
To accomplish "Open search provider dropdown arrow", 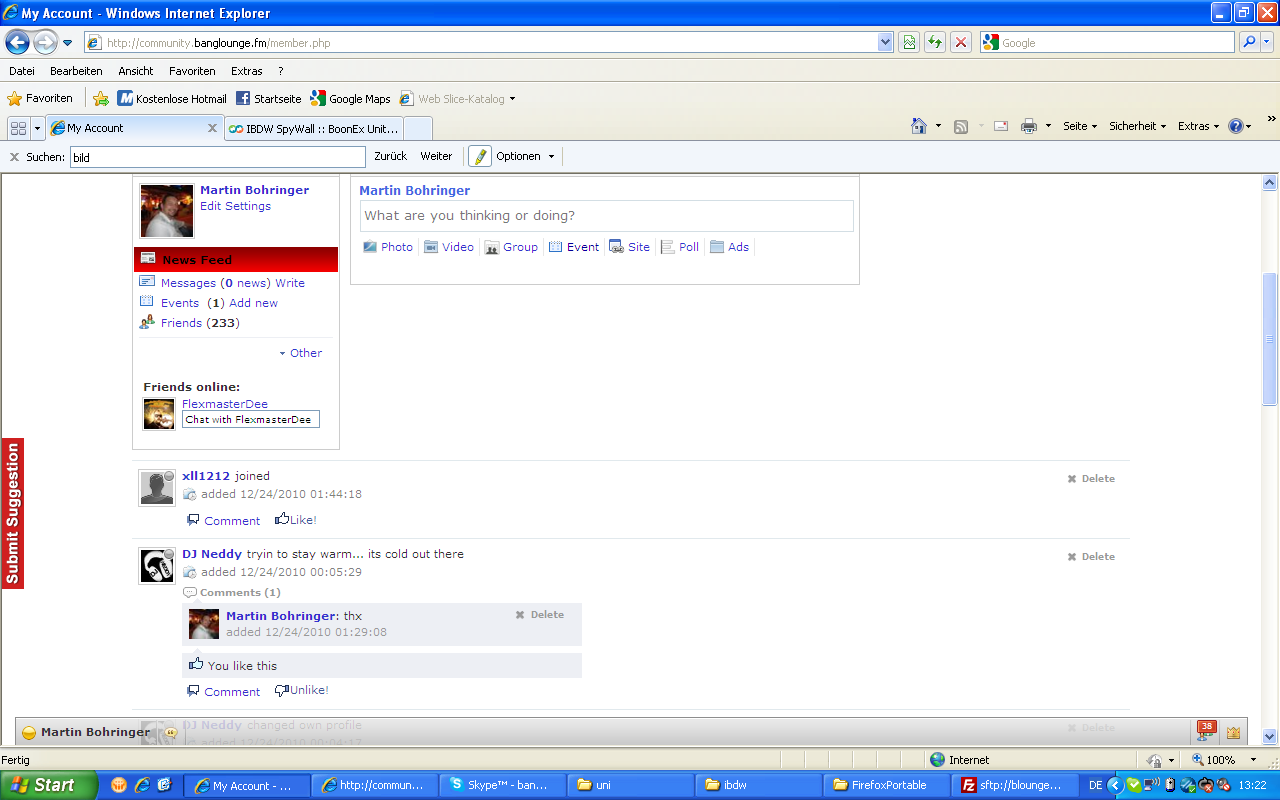I will pos(1268,42).
